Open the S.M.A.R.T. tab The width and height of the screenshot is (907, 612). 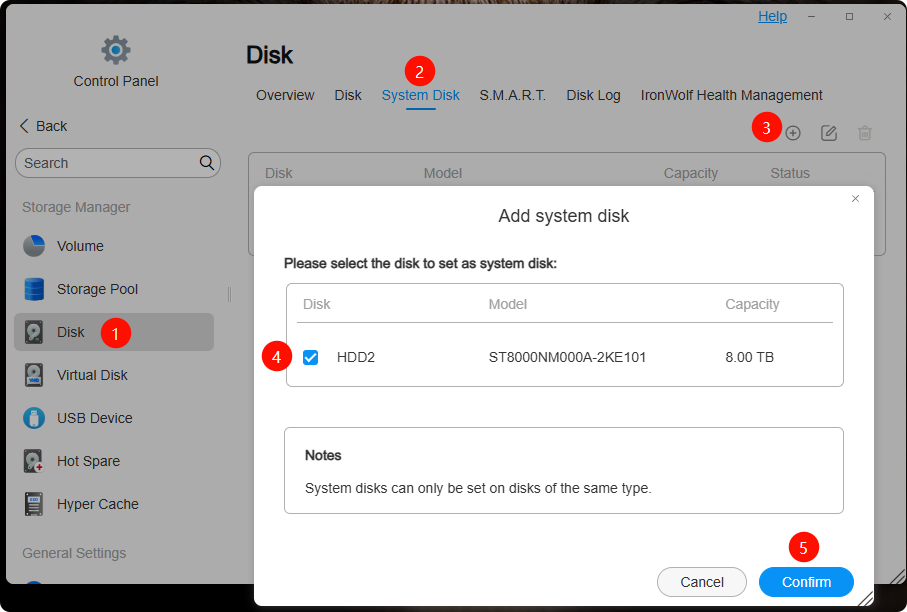pos(513,95)
